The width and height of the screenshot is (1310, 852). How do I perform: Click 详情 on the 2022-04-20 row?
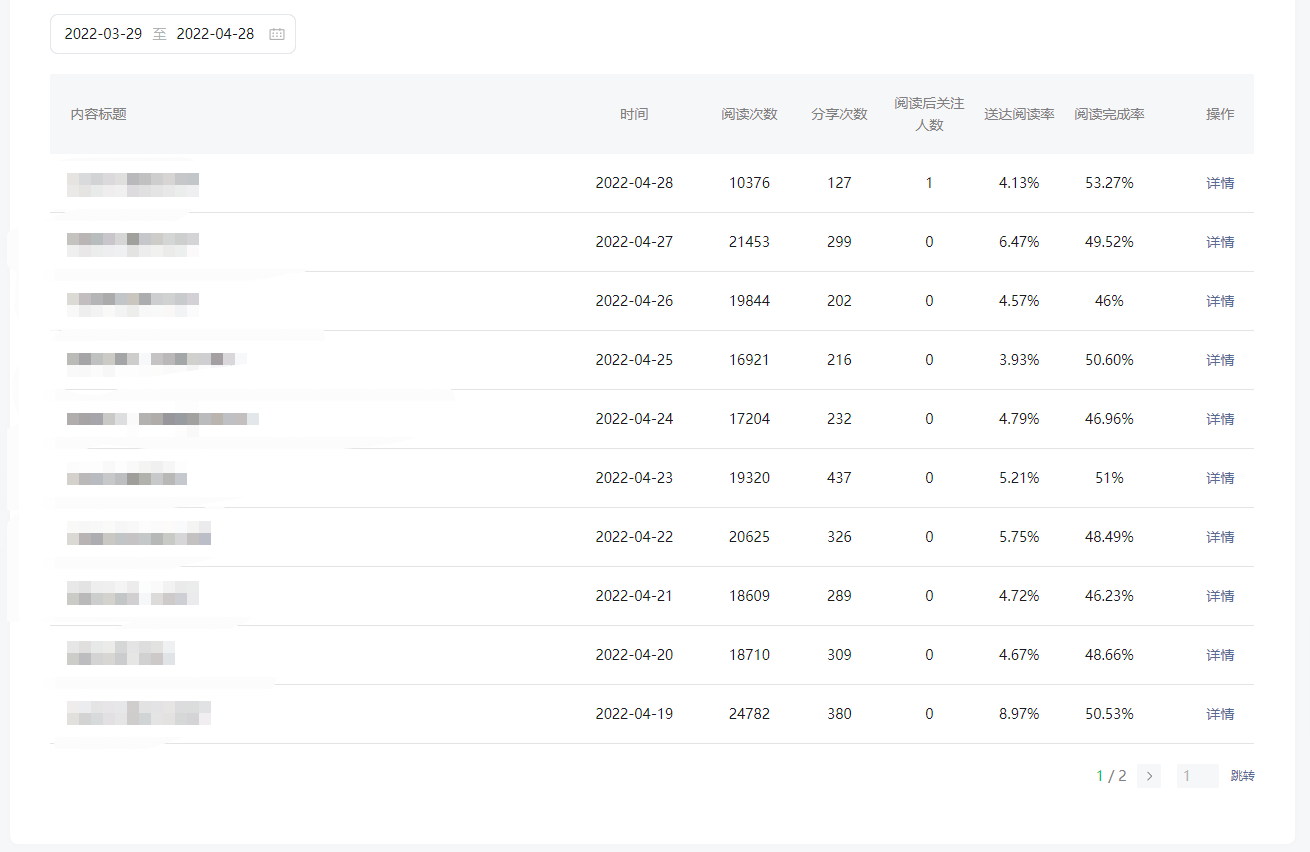click(1220, 655)
